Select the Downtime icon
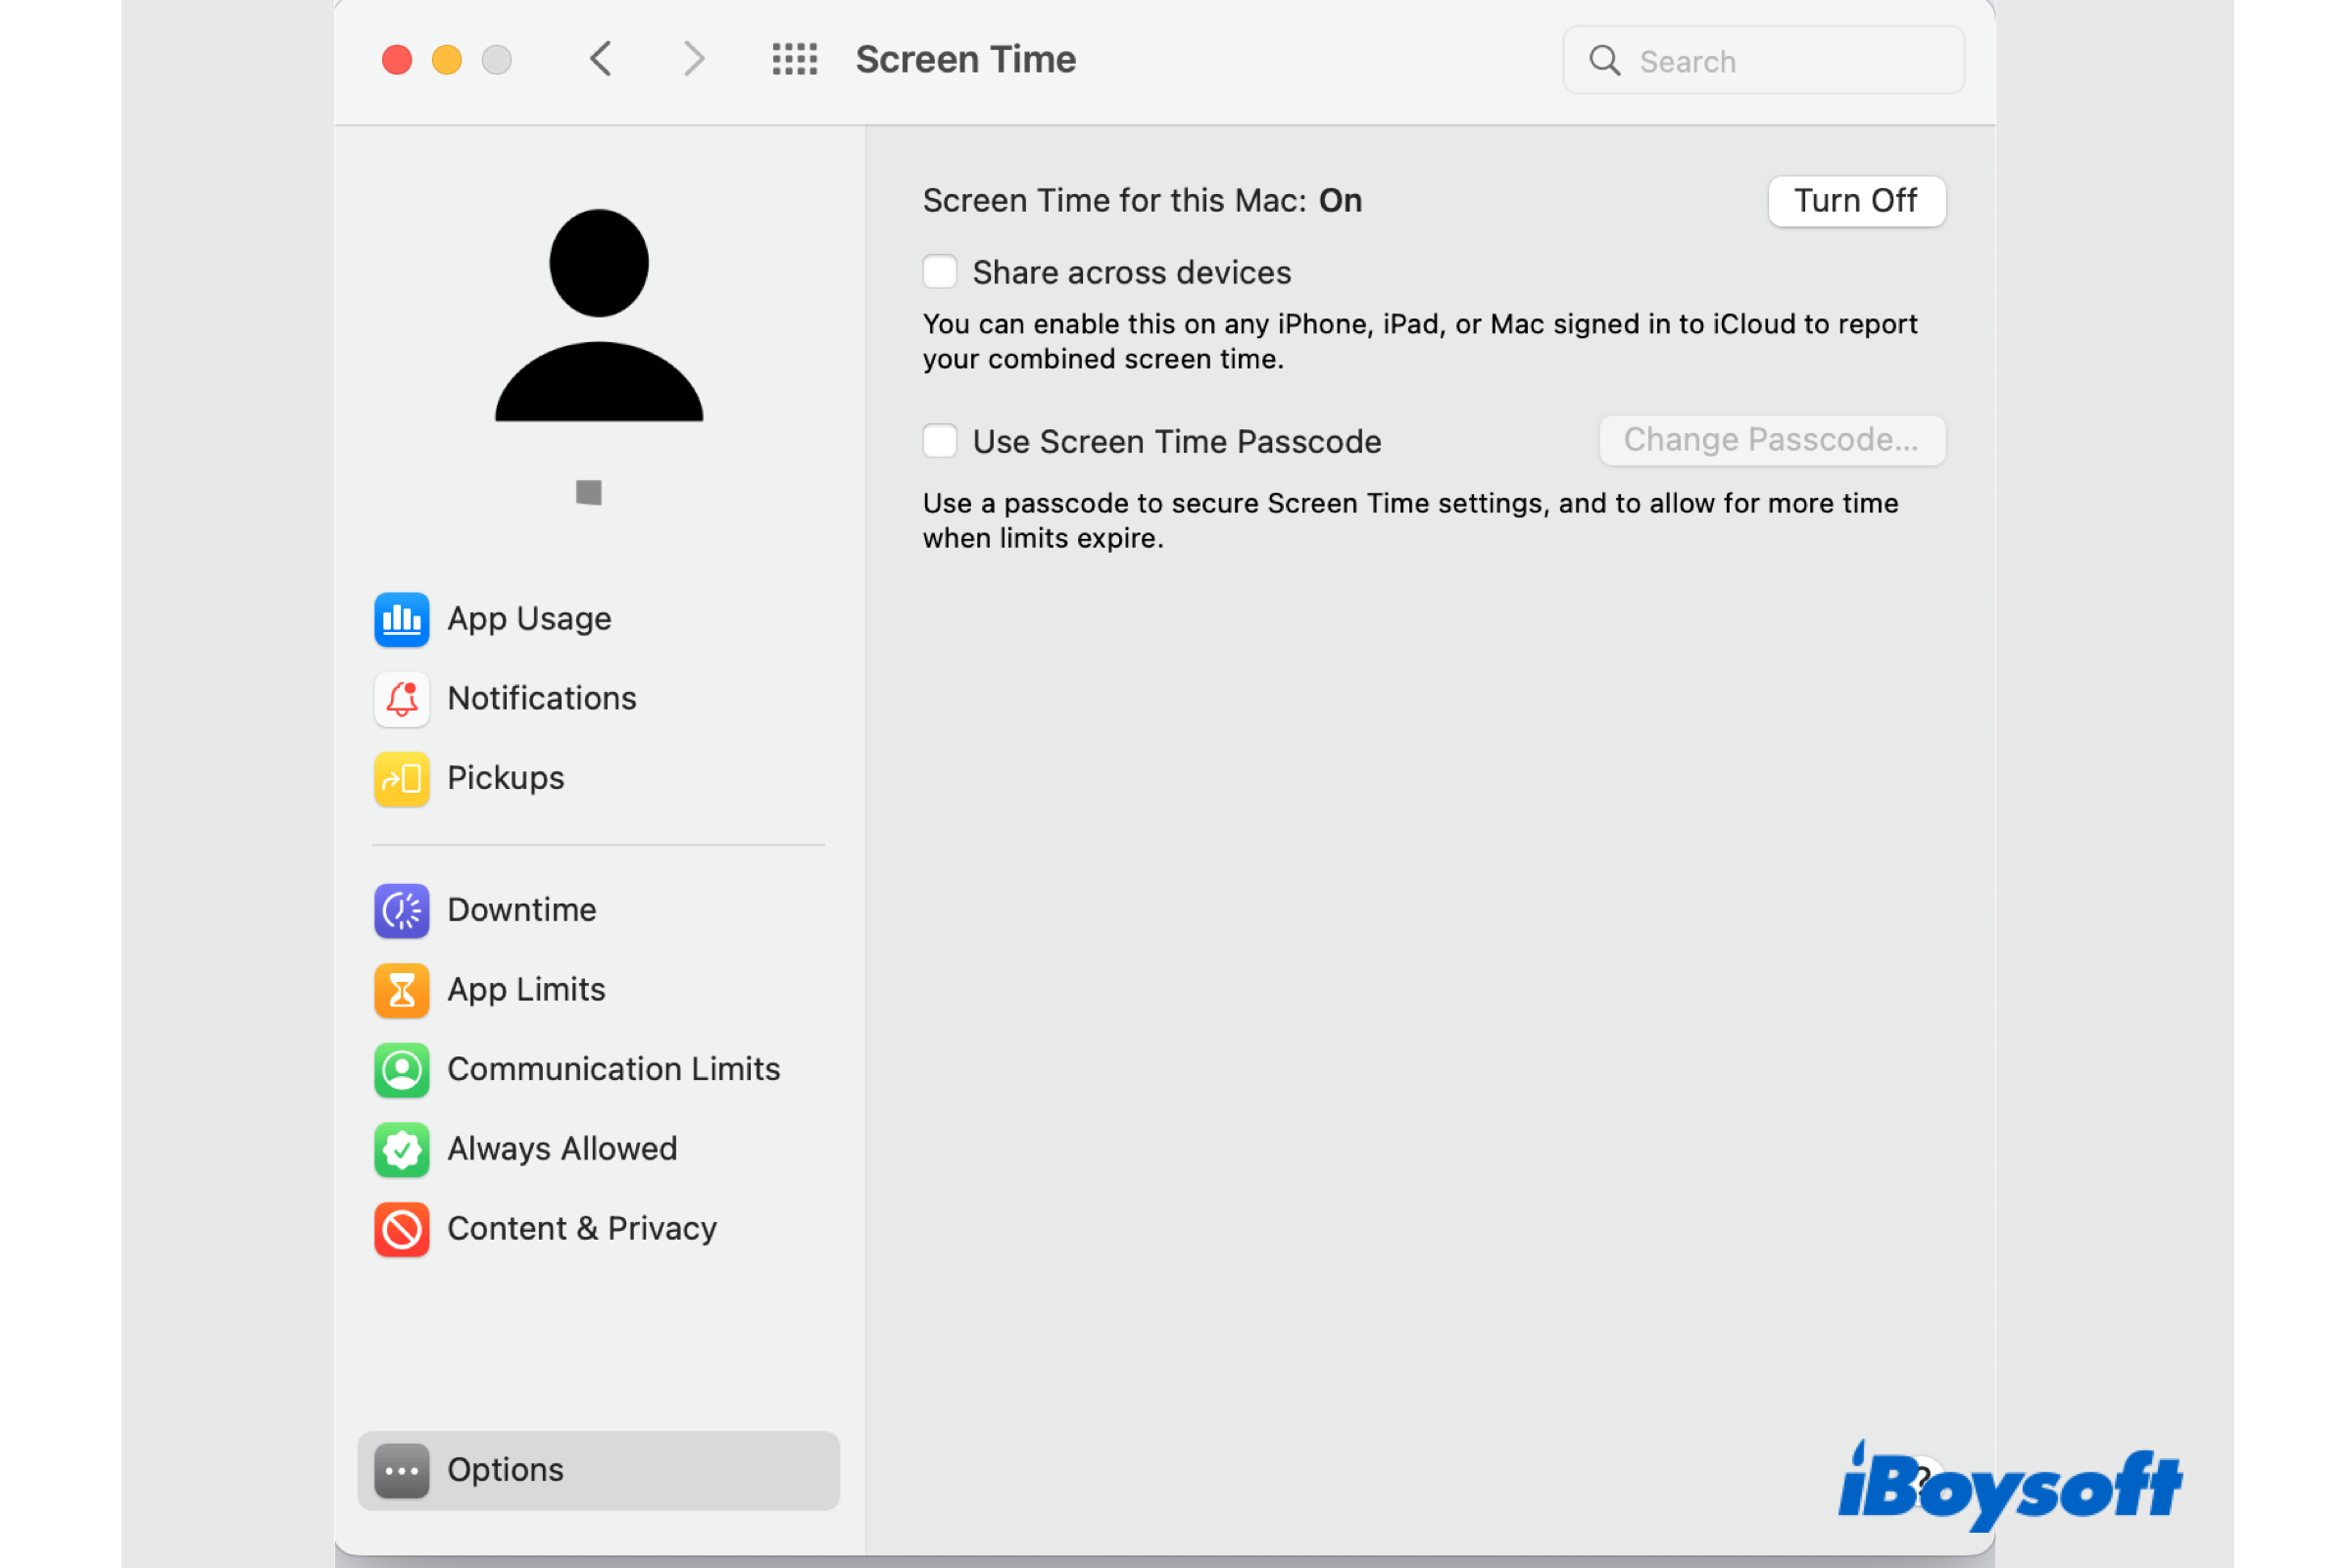2352x1568 pixels. tap(401, 910)
